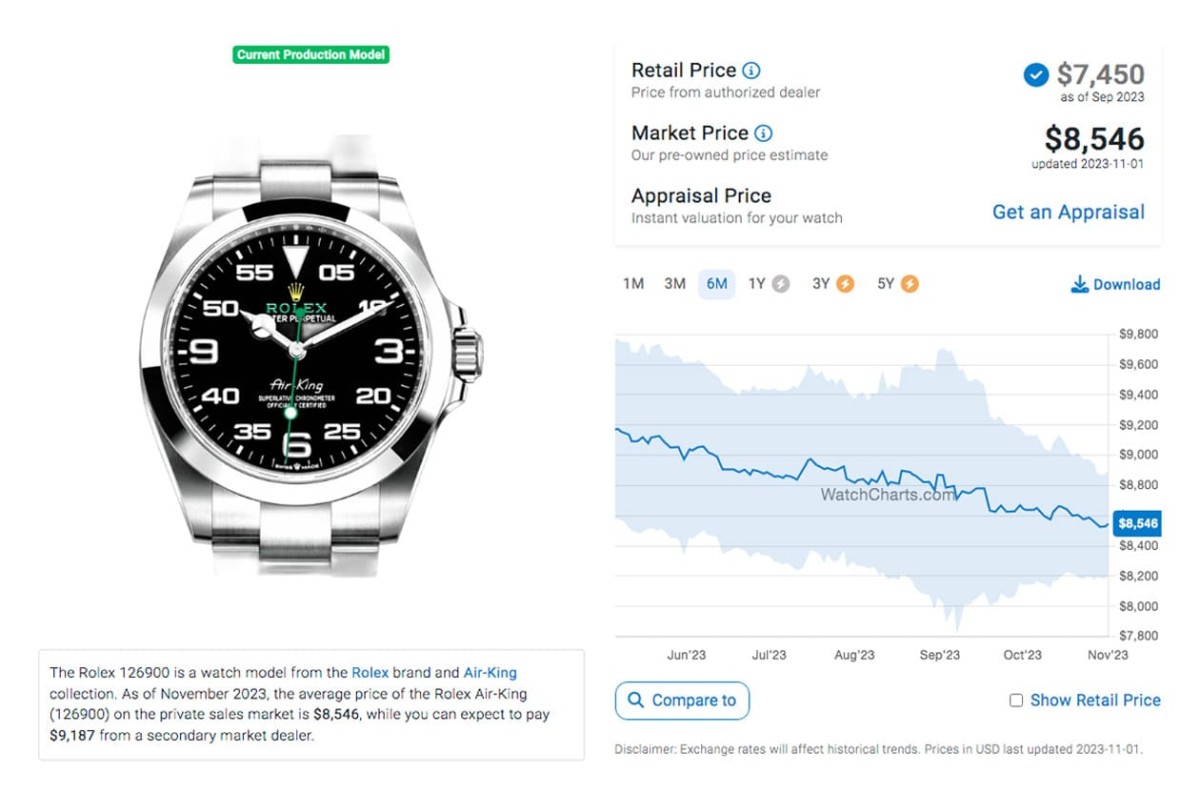Click the $8,546 price marker on chart
1200x794 pixels.
coord(1137,523)
